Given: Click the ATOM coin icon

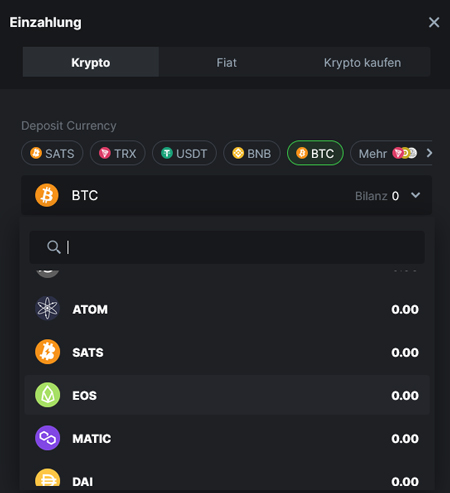Looking at the screenshot, I should point(47,309).
